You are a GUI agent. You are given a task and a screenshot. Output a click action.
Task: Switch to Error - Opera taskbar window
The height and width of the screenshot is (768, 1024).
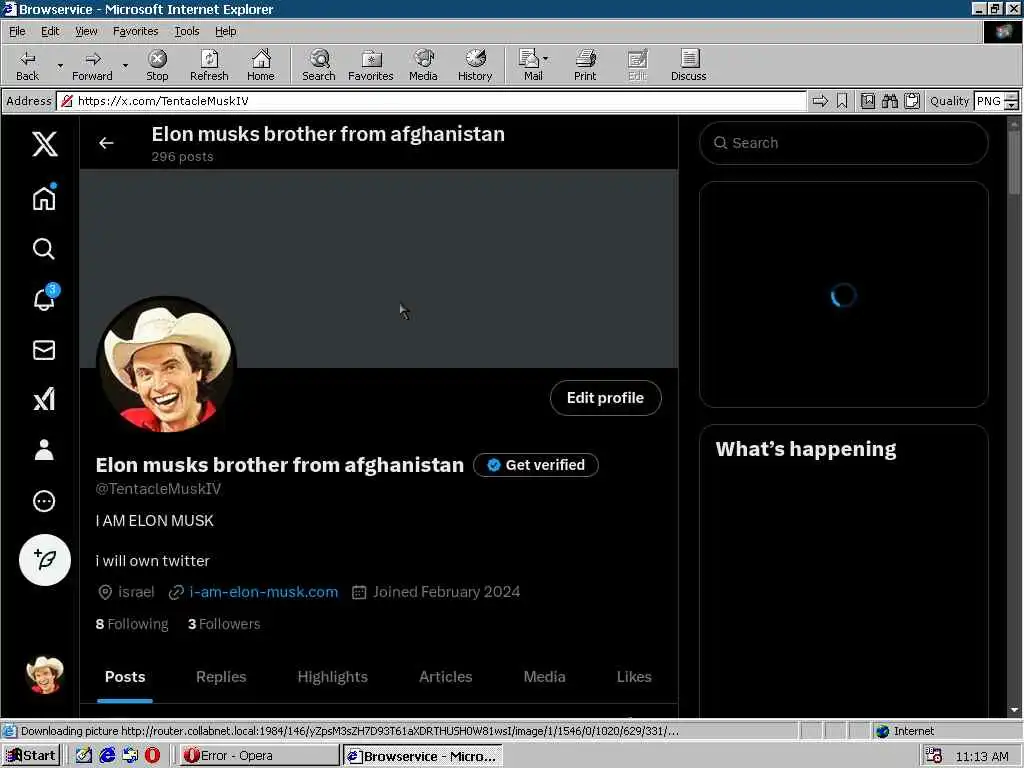[x=259, y=756]
